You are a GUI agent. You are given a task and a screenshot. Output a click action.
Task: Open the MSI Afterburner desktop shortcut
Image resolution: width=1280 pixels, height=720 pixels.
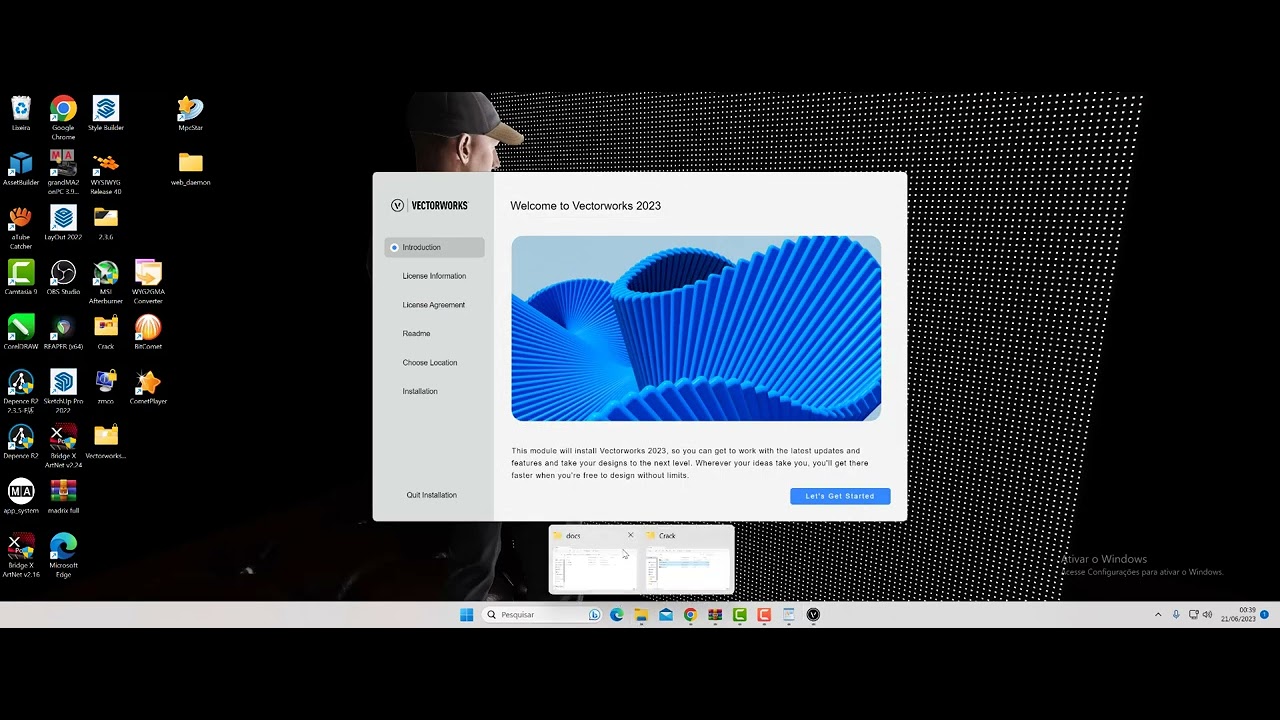(x=105, y=281)
